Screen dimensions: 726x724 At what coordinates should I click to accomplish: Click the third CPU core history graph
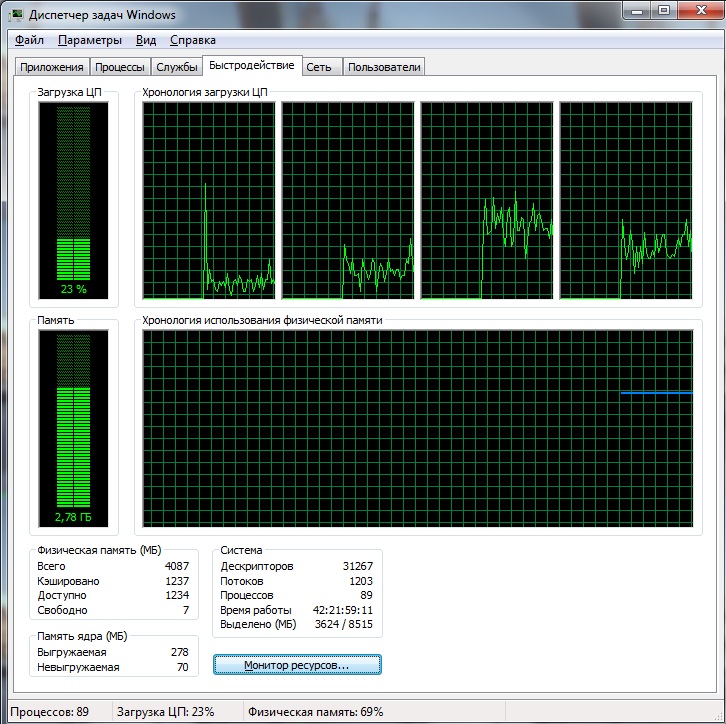click(487, 200)
